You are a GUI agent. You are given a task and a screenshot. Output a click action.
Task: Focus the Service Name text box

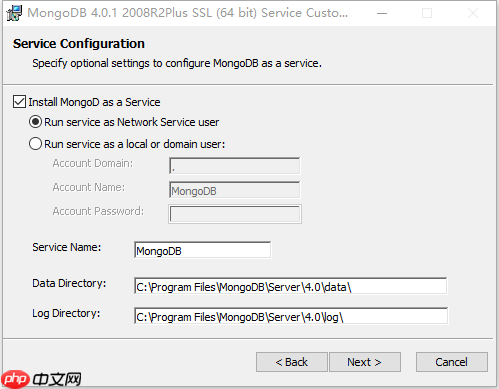click(x=203, y=250)
